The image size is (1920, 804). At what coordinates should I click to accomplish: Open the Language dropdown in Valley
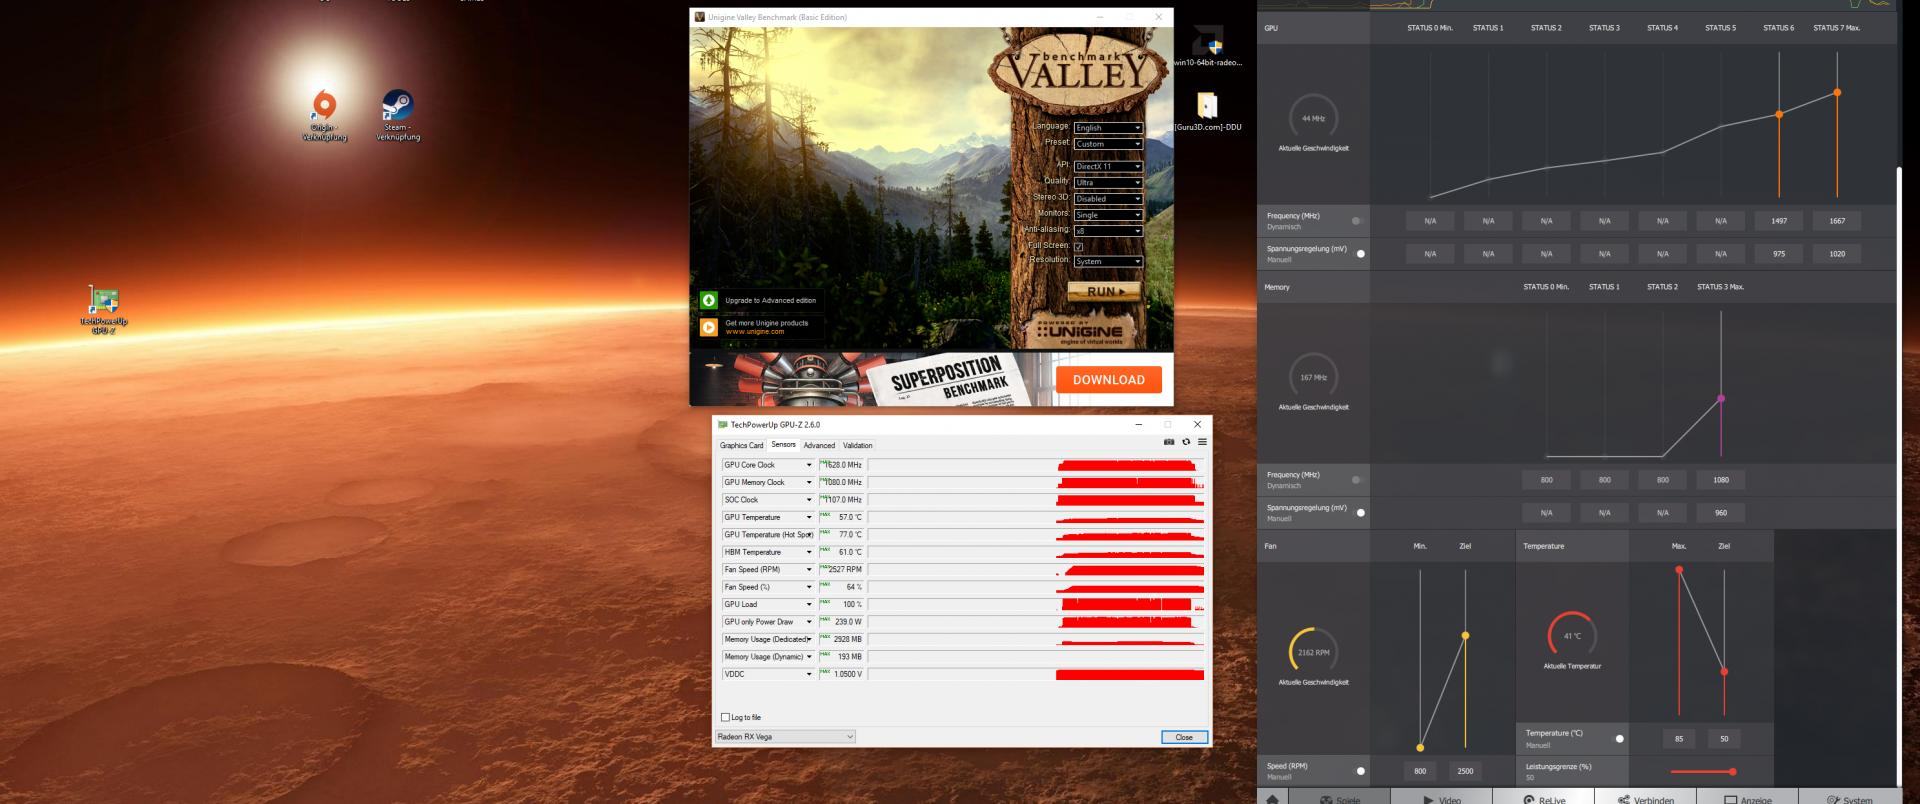tap(1107, 128)
